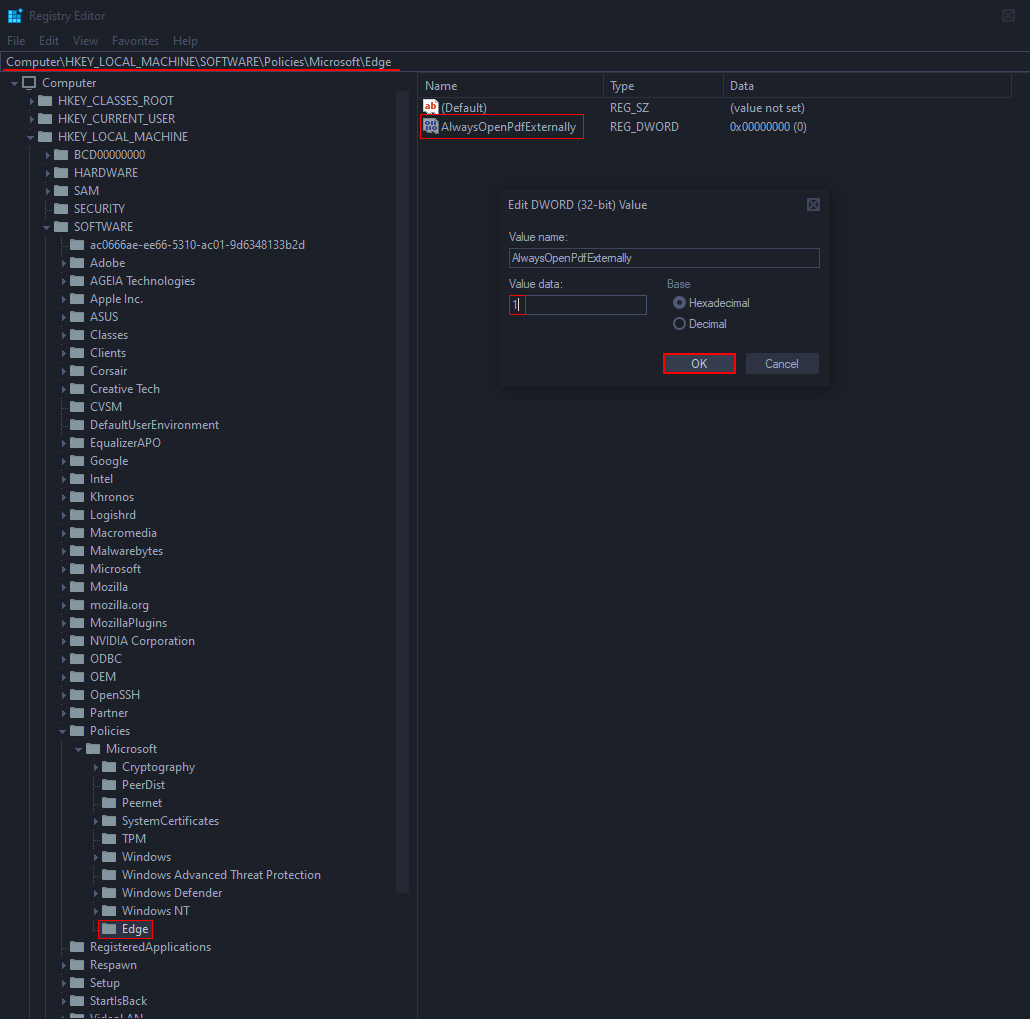Close the Edit DWORD dialog with X

[x=813, y=204]
